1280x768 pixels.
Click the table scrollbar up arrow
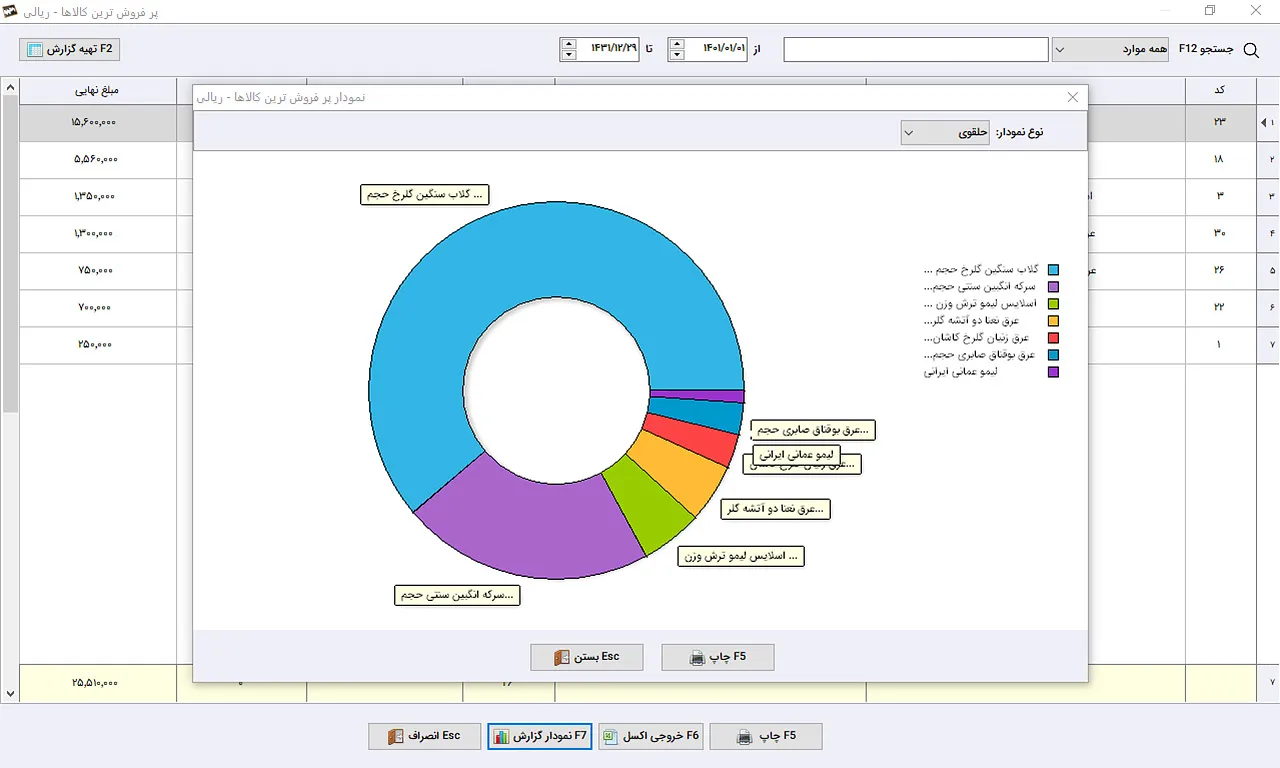(x=10, y=87)
